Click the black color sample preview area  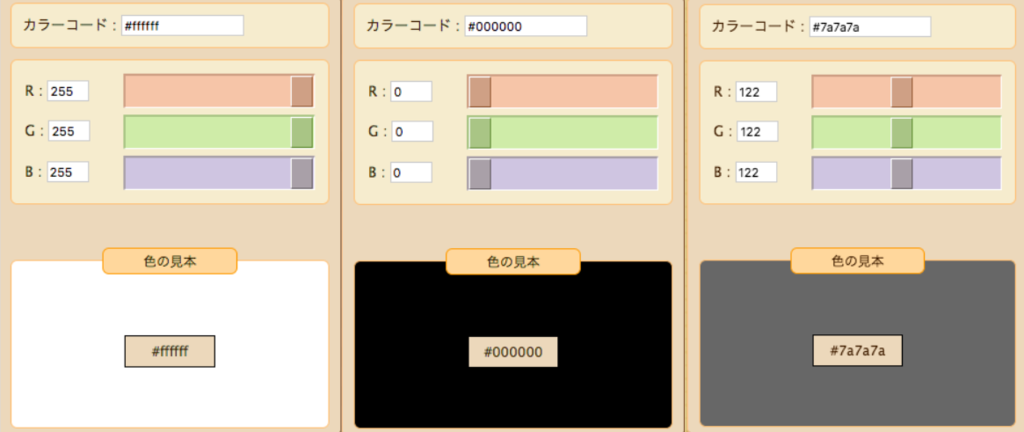(513, 345)
